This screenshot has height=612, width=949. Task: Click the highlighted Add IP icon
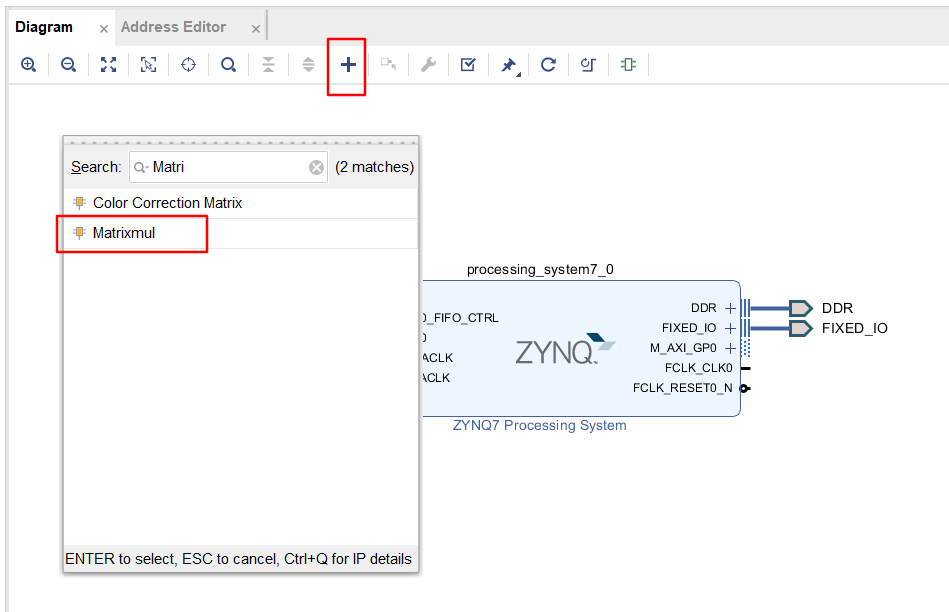(347, 64)
